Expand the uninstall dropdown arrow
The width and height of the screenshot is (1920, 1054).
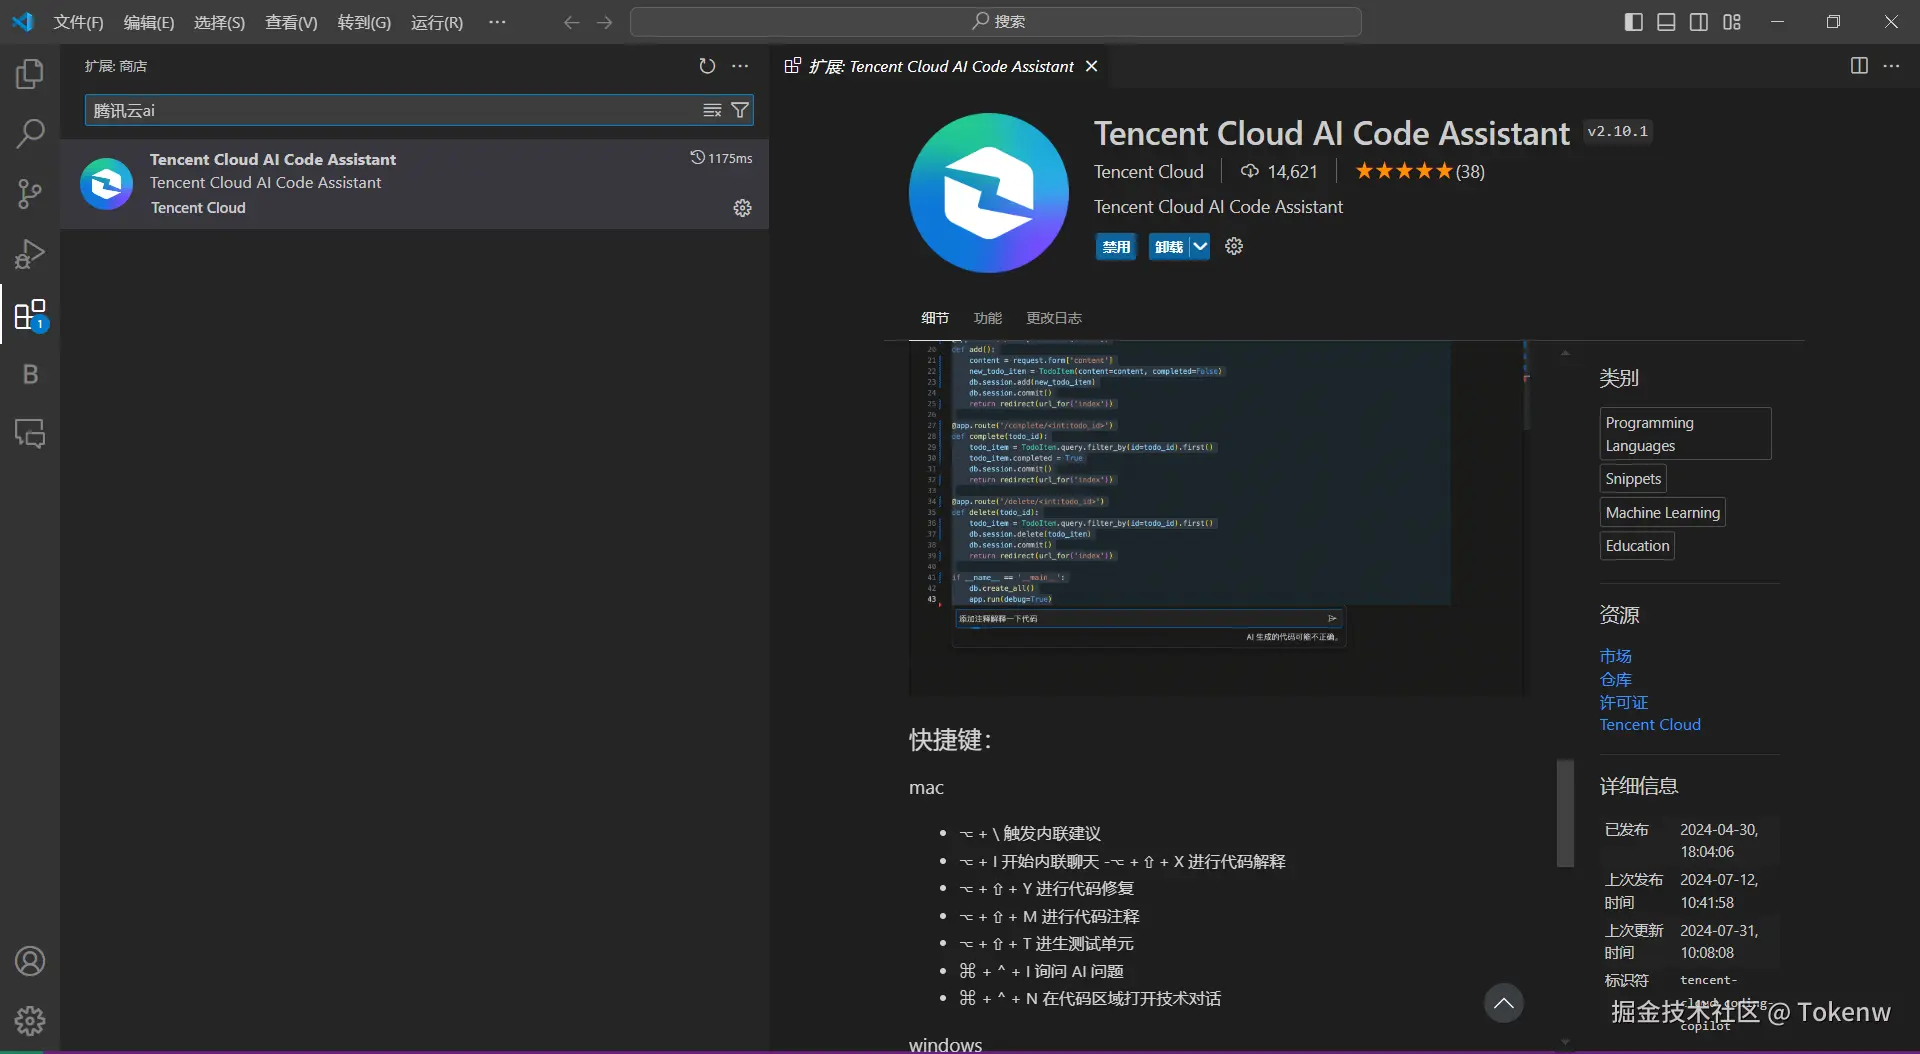pos(1200,246)
